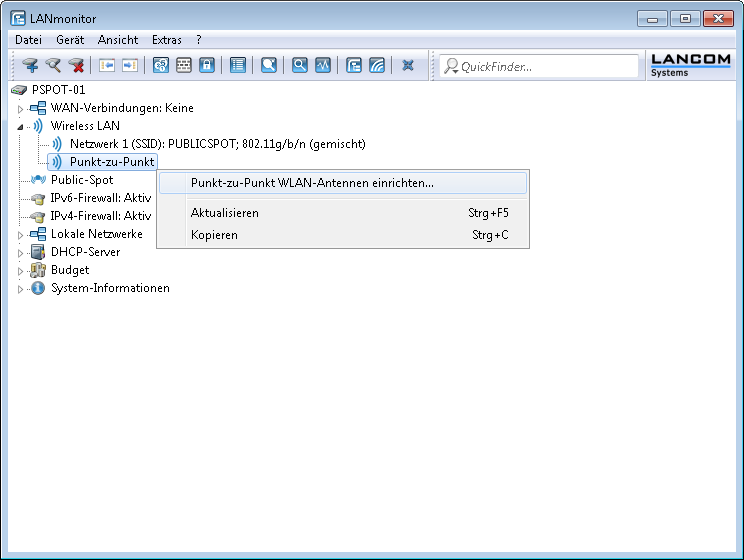Image resolution: width=744 pixels, height=560 pixels.
Task: Expand the WAN-Verbindungen tree node
Action: (x=21, y=108)
